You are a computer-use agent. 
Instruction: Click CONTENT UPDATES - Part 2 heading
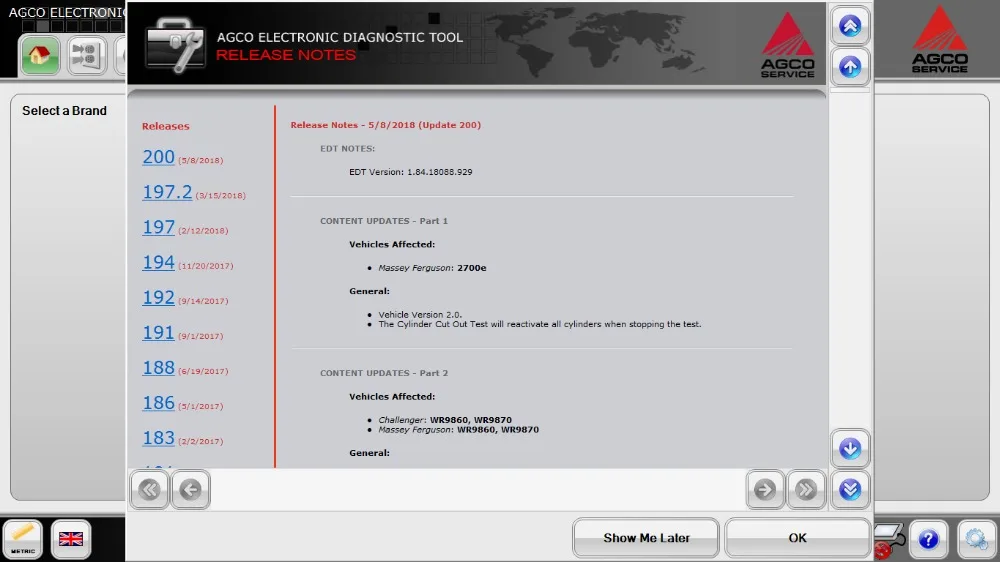[384, 373]
